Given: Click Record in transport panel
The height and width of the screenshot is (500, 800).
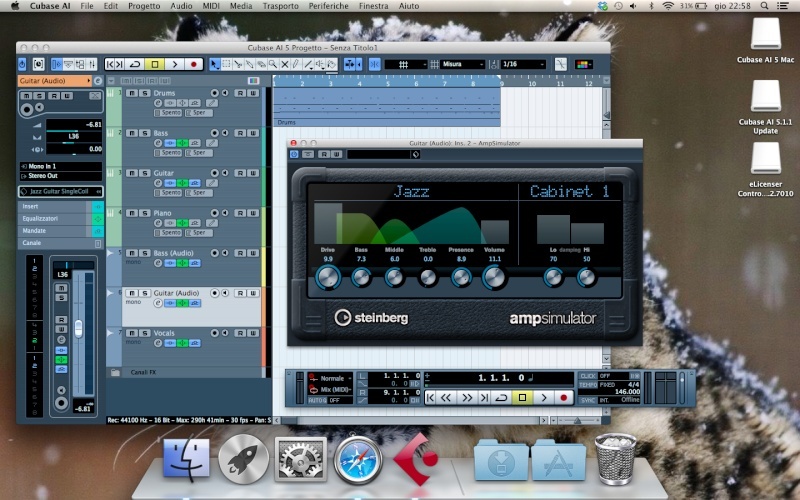Looking at the screenshot, I should [563, 397].
